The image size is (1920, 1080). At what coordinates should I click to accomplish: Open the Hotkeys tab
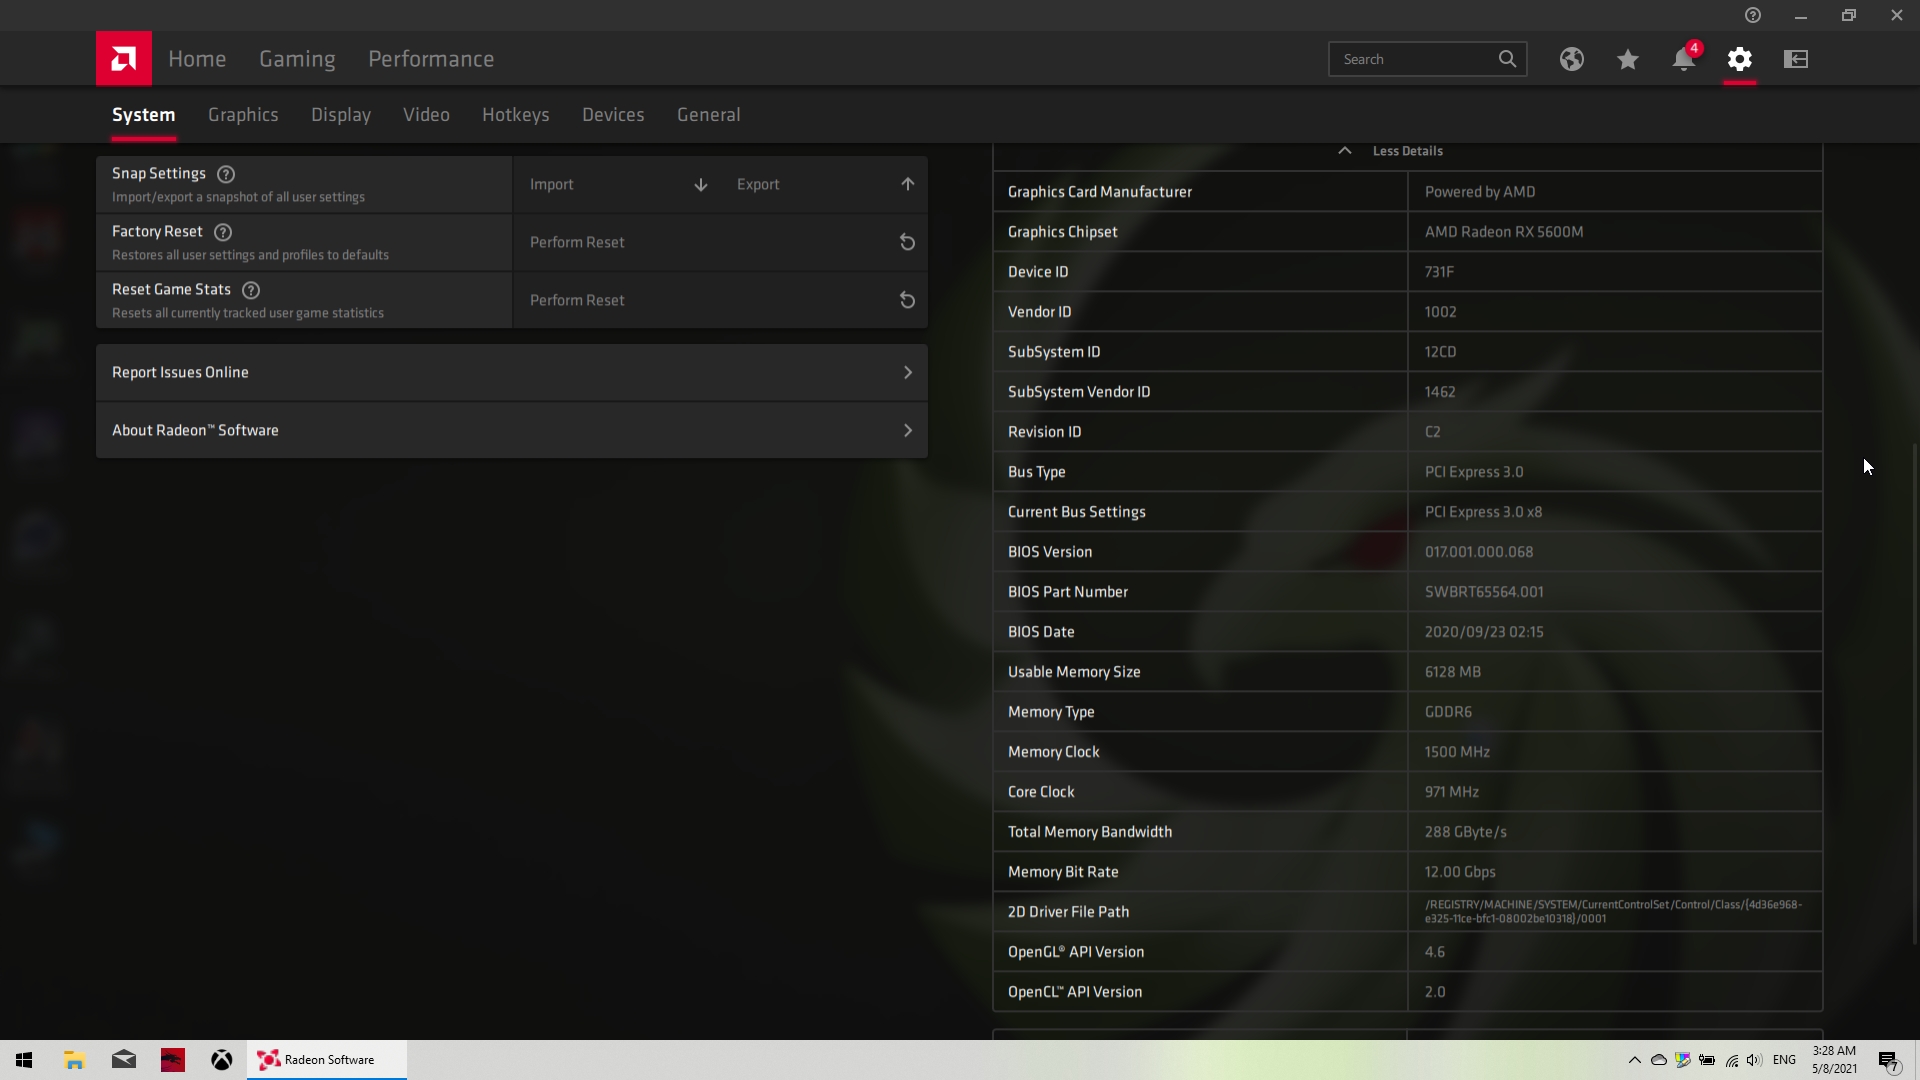[x=515, y=115]
